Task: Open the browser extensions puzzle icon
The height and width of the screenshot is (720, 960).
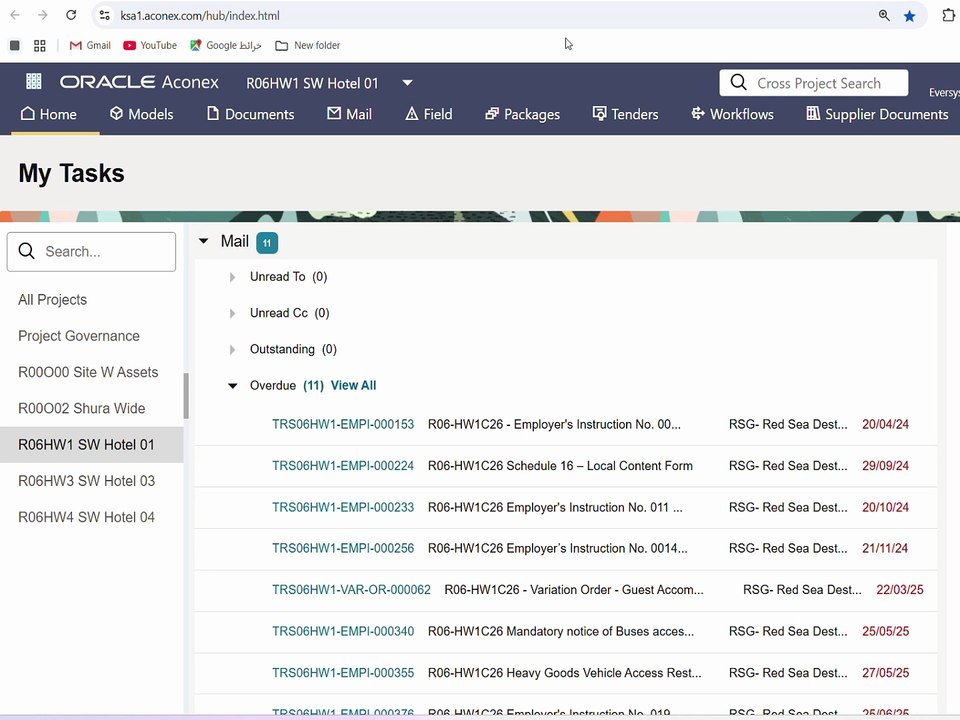Action: coord(948,15)
